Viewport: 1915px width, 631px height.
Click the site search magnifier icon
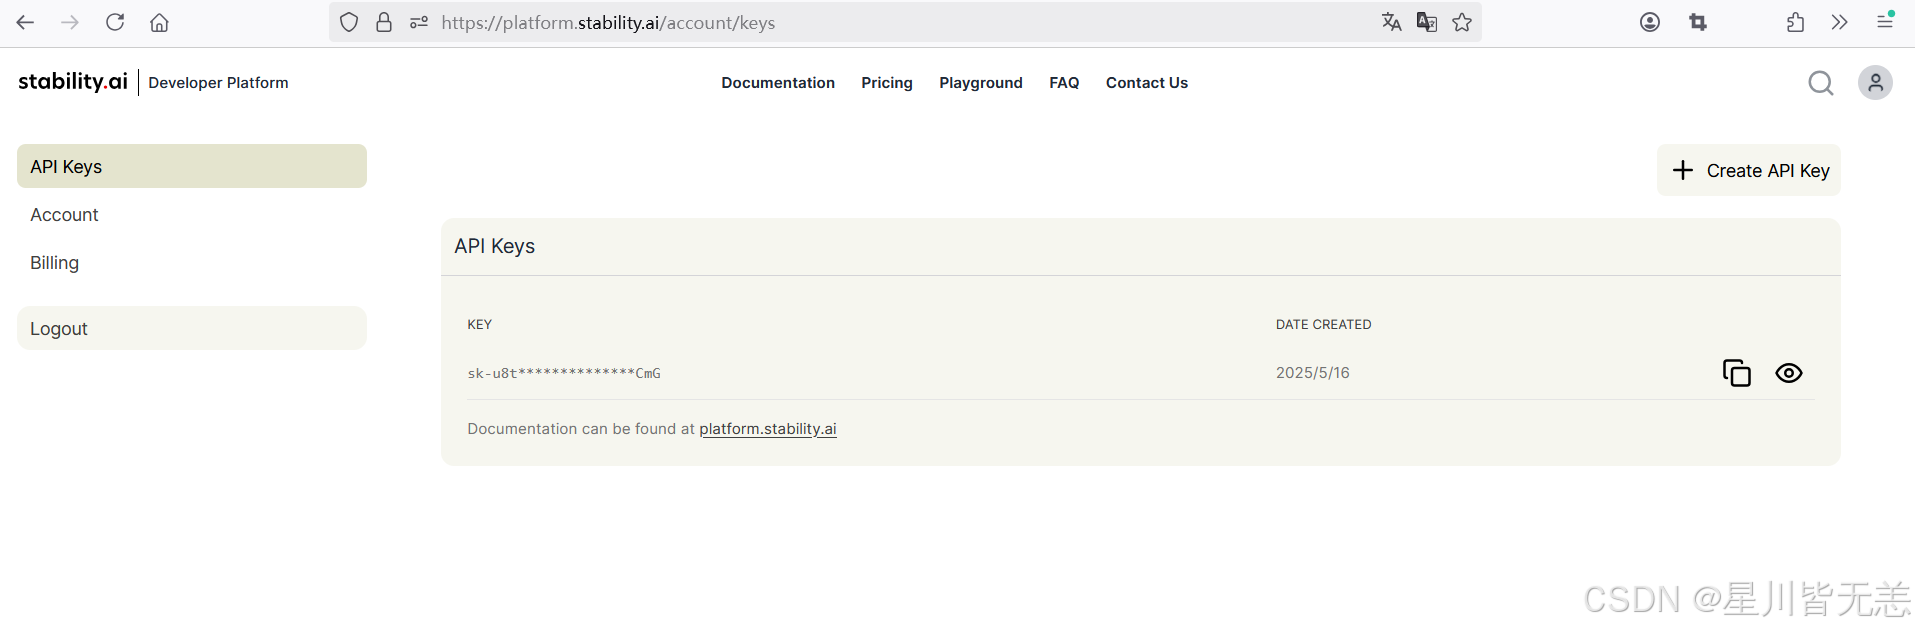(1821, 83)
